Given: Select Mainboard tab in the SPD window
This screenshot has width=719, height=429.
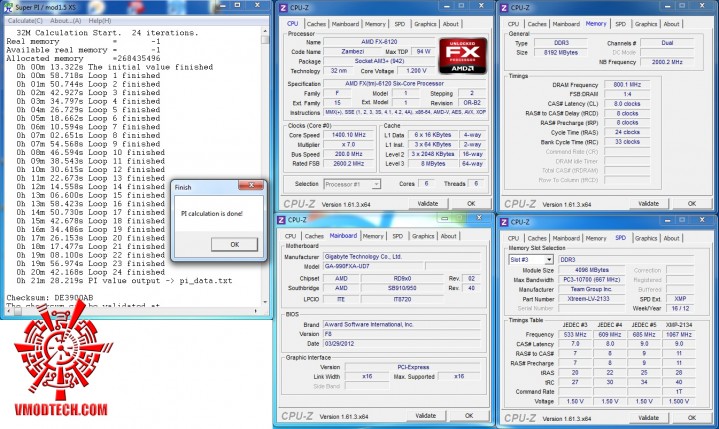Looking at the screenshot, I should coord(566,238).
